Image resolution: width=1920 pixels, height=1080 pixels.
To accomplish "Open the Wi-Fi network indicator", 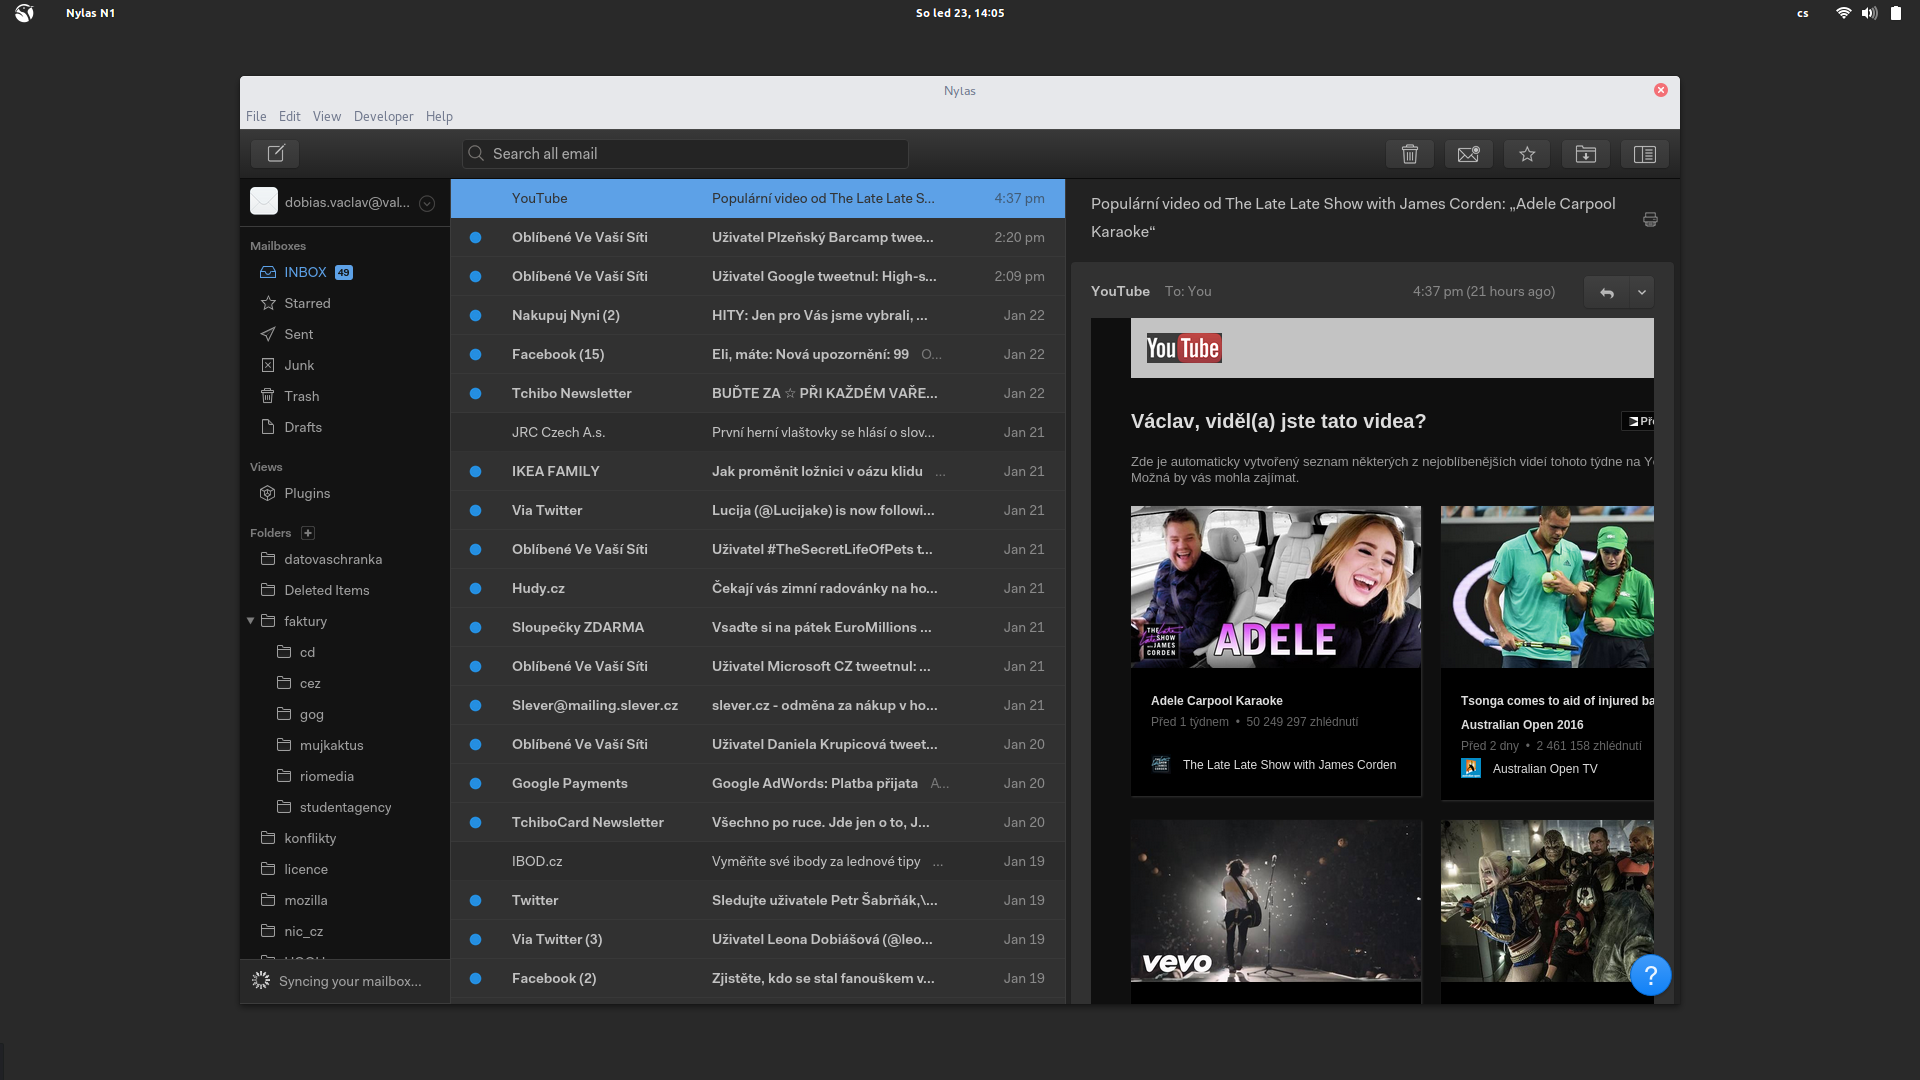I will pyautogui.click(x=1843, y=13).
